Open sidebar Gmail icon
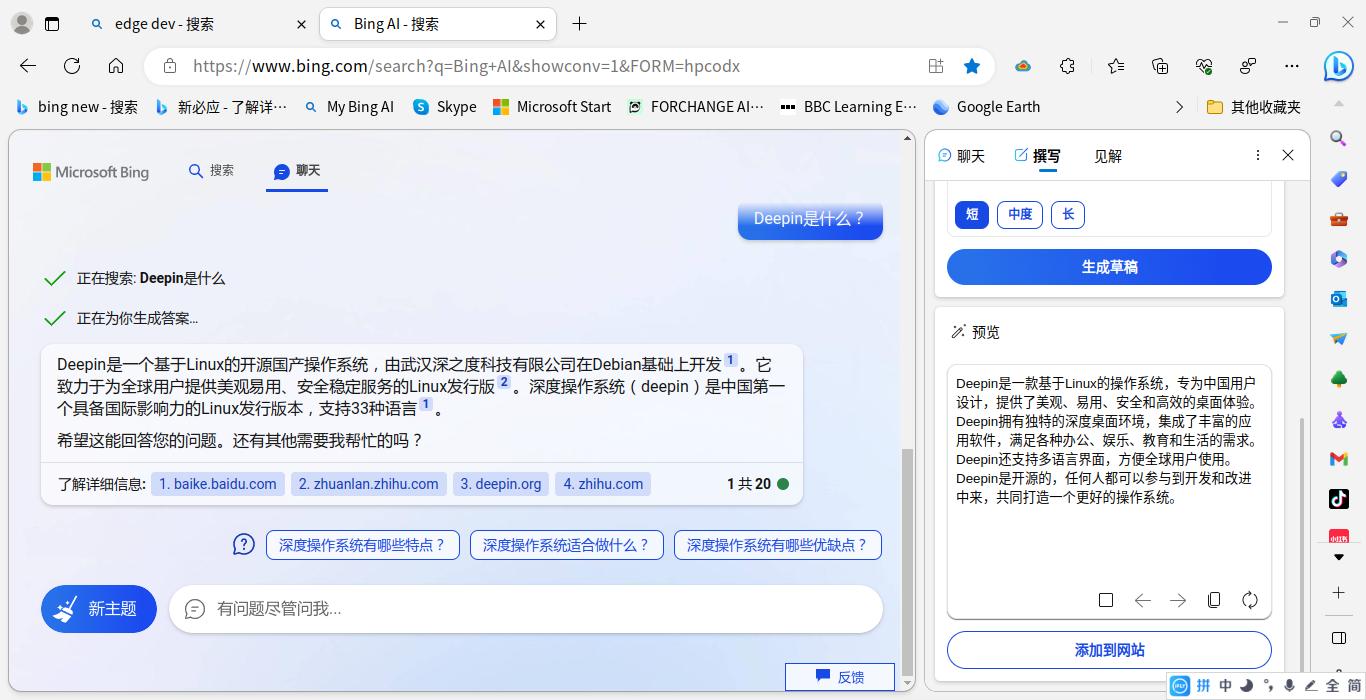 pos(1339,459)
